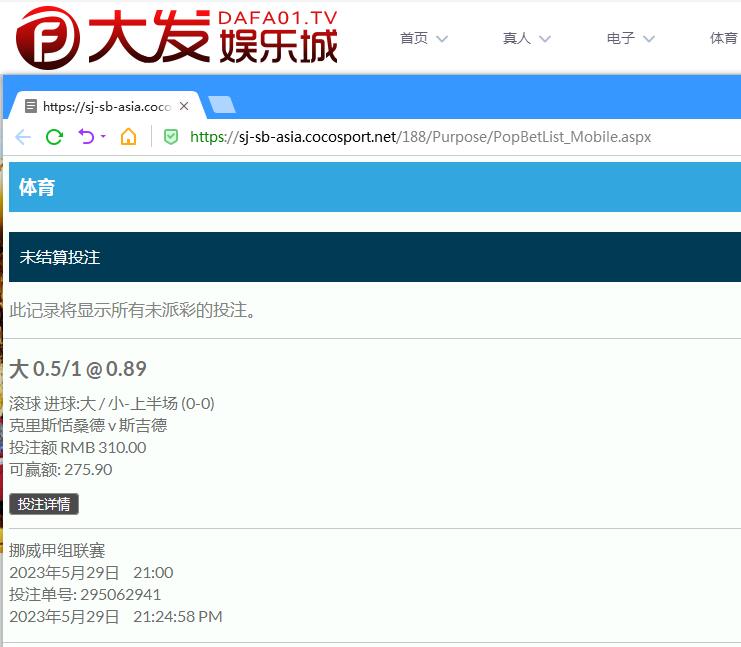741x647 pixels.
Task: Click the bet title 大 0.5/1 @ 0.89
Action: pyautogui.click(x=78, y=369)
